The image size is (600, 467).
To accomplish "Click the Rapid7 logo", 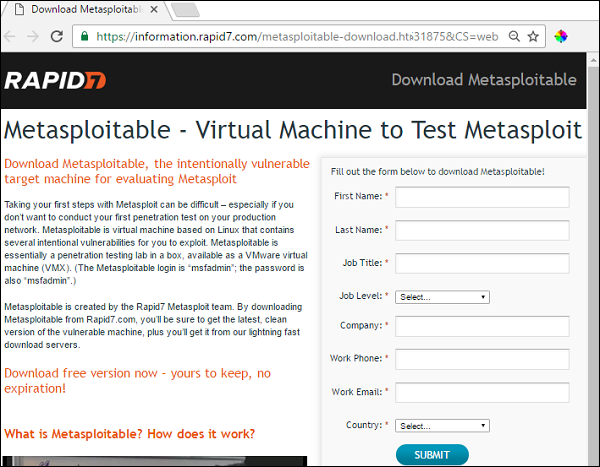I will point(55,80).
